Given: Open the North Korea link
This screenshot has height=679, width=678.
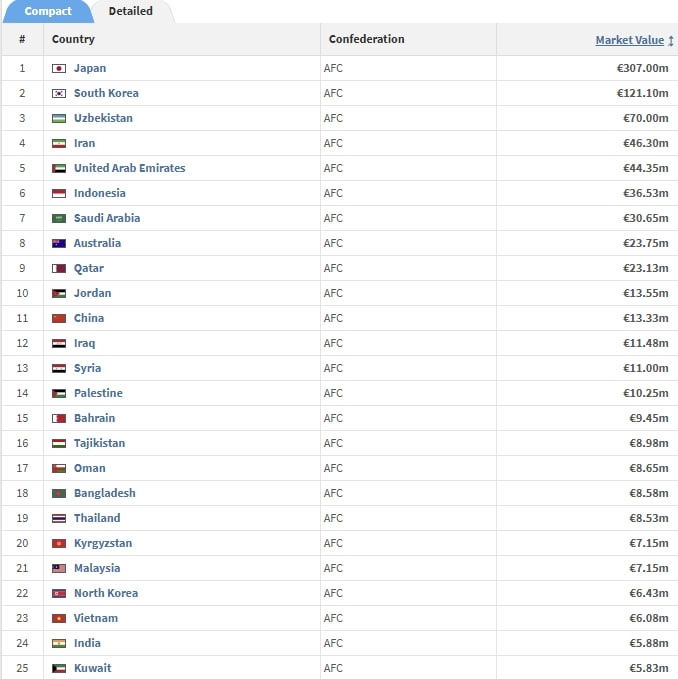Looking at the screenshot, I should pyautogui.click(x=106, y=593).
